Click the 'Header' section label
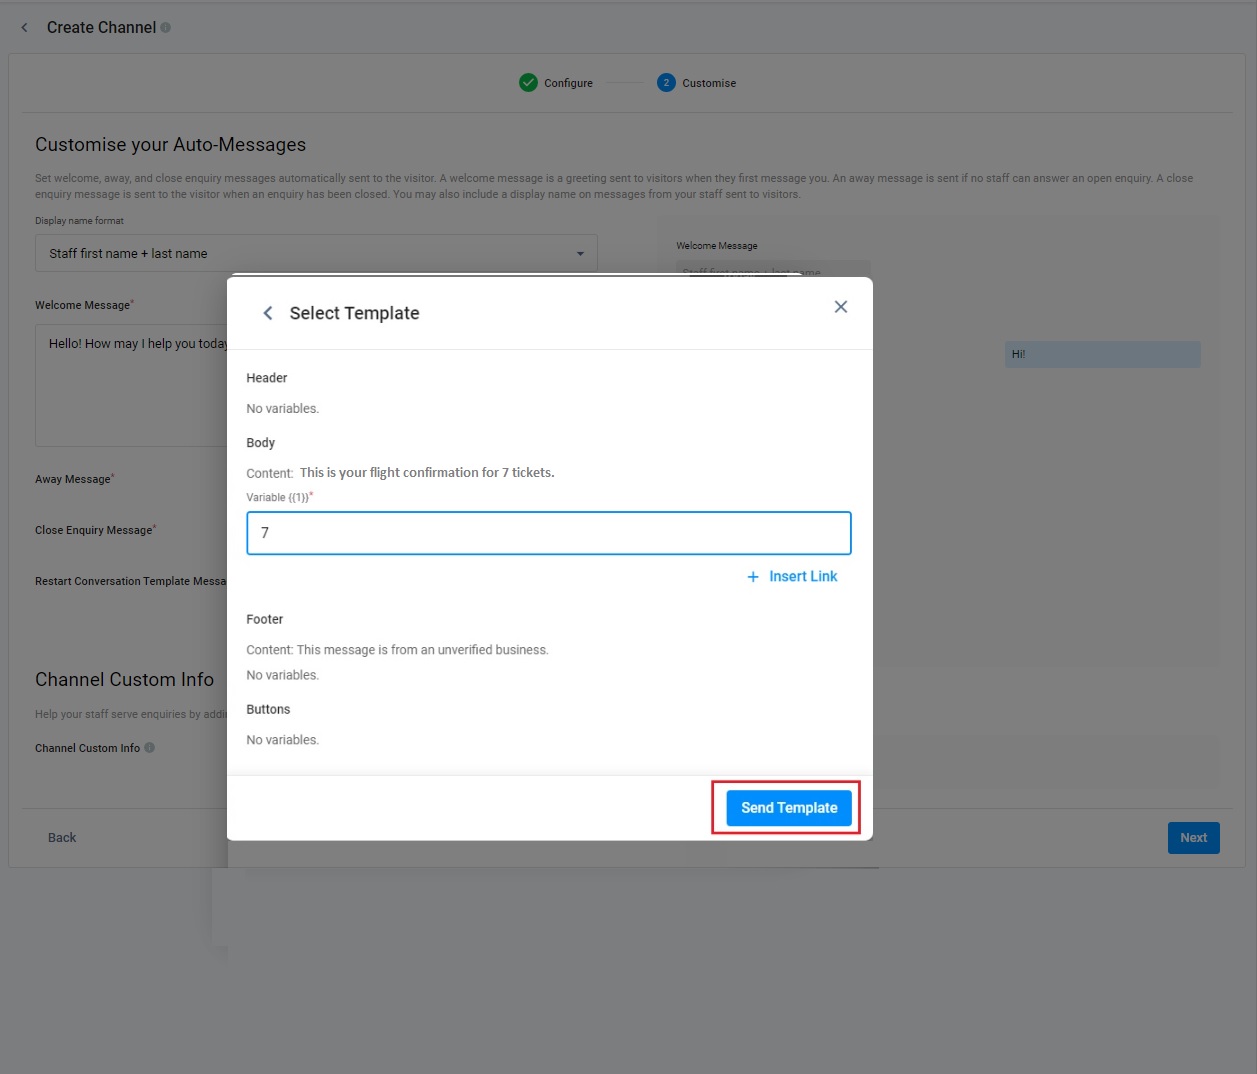Image resolution: width=1257 pixels, height=1074 pixels. [x=267, y=378]
